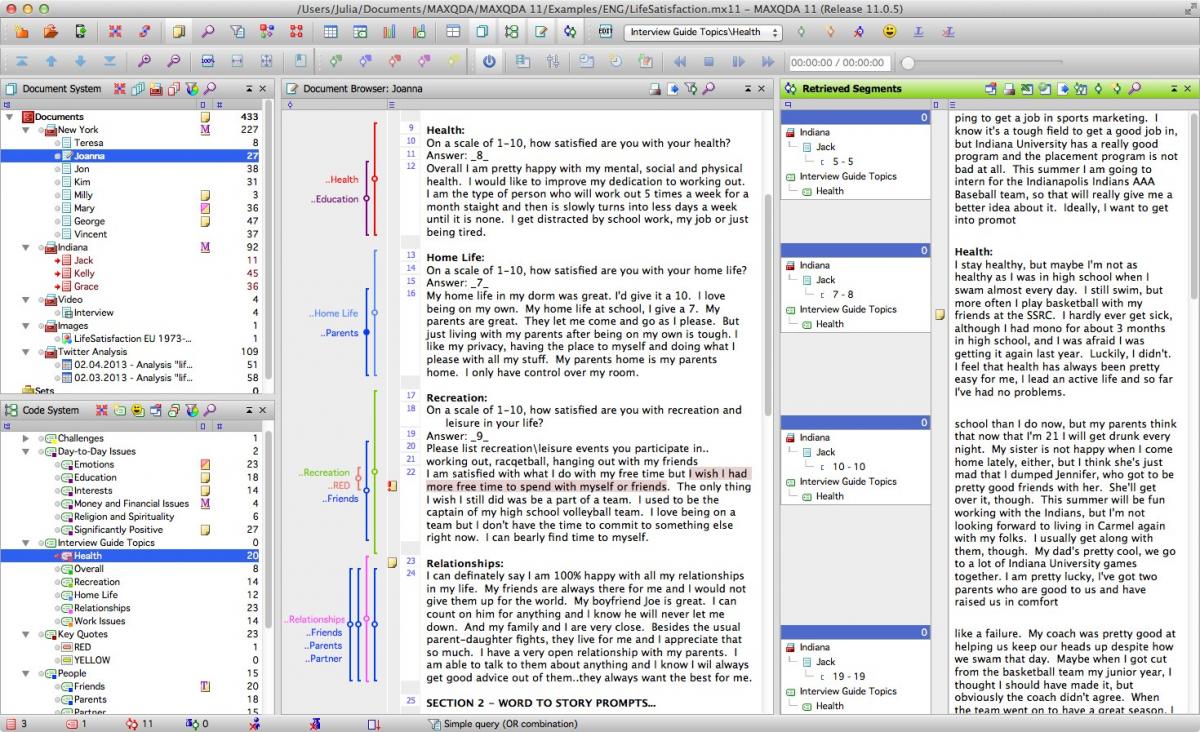
Task: Click the media fast-forward button
Action: (x=767, y=61)
